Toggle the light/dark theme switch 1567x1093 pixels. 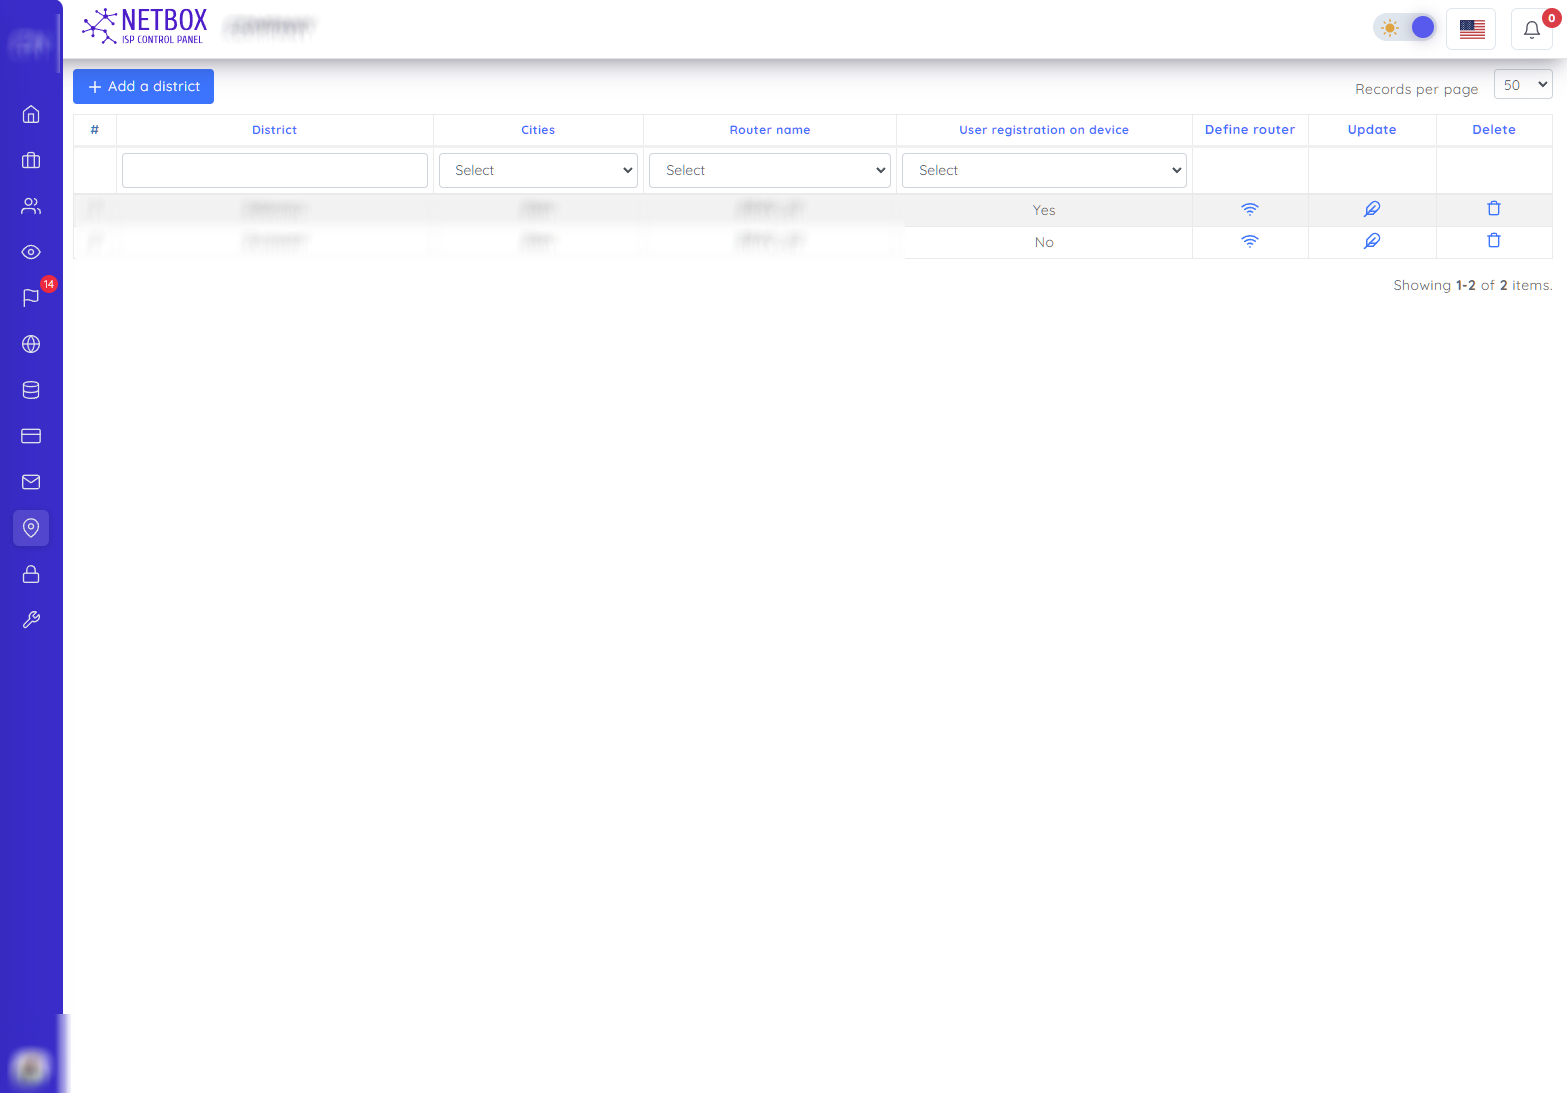[1405, 28]
